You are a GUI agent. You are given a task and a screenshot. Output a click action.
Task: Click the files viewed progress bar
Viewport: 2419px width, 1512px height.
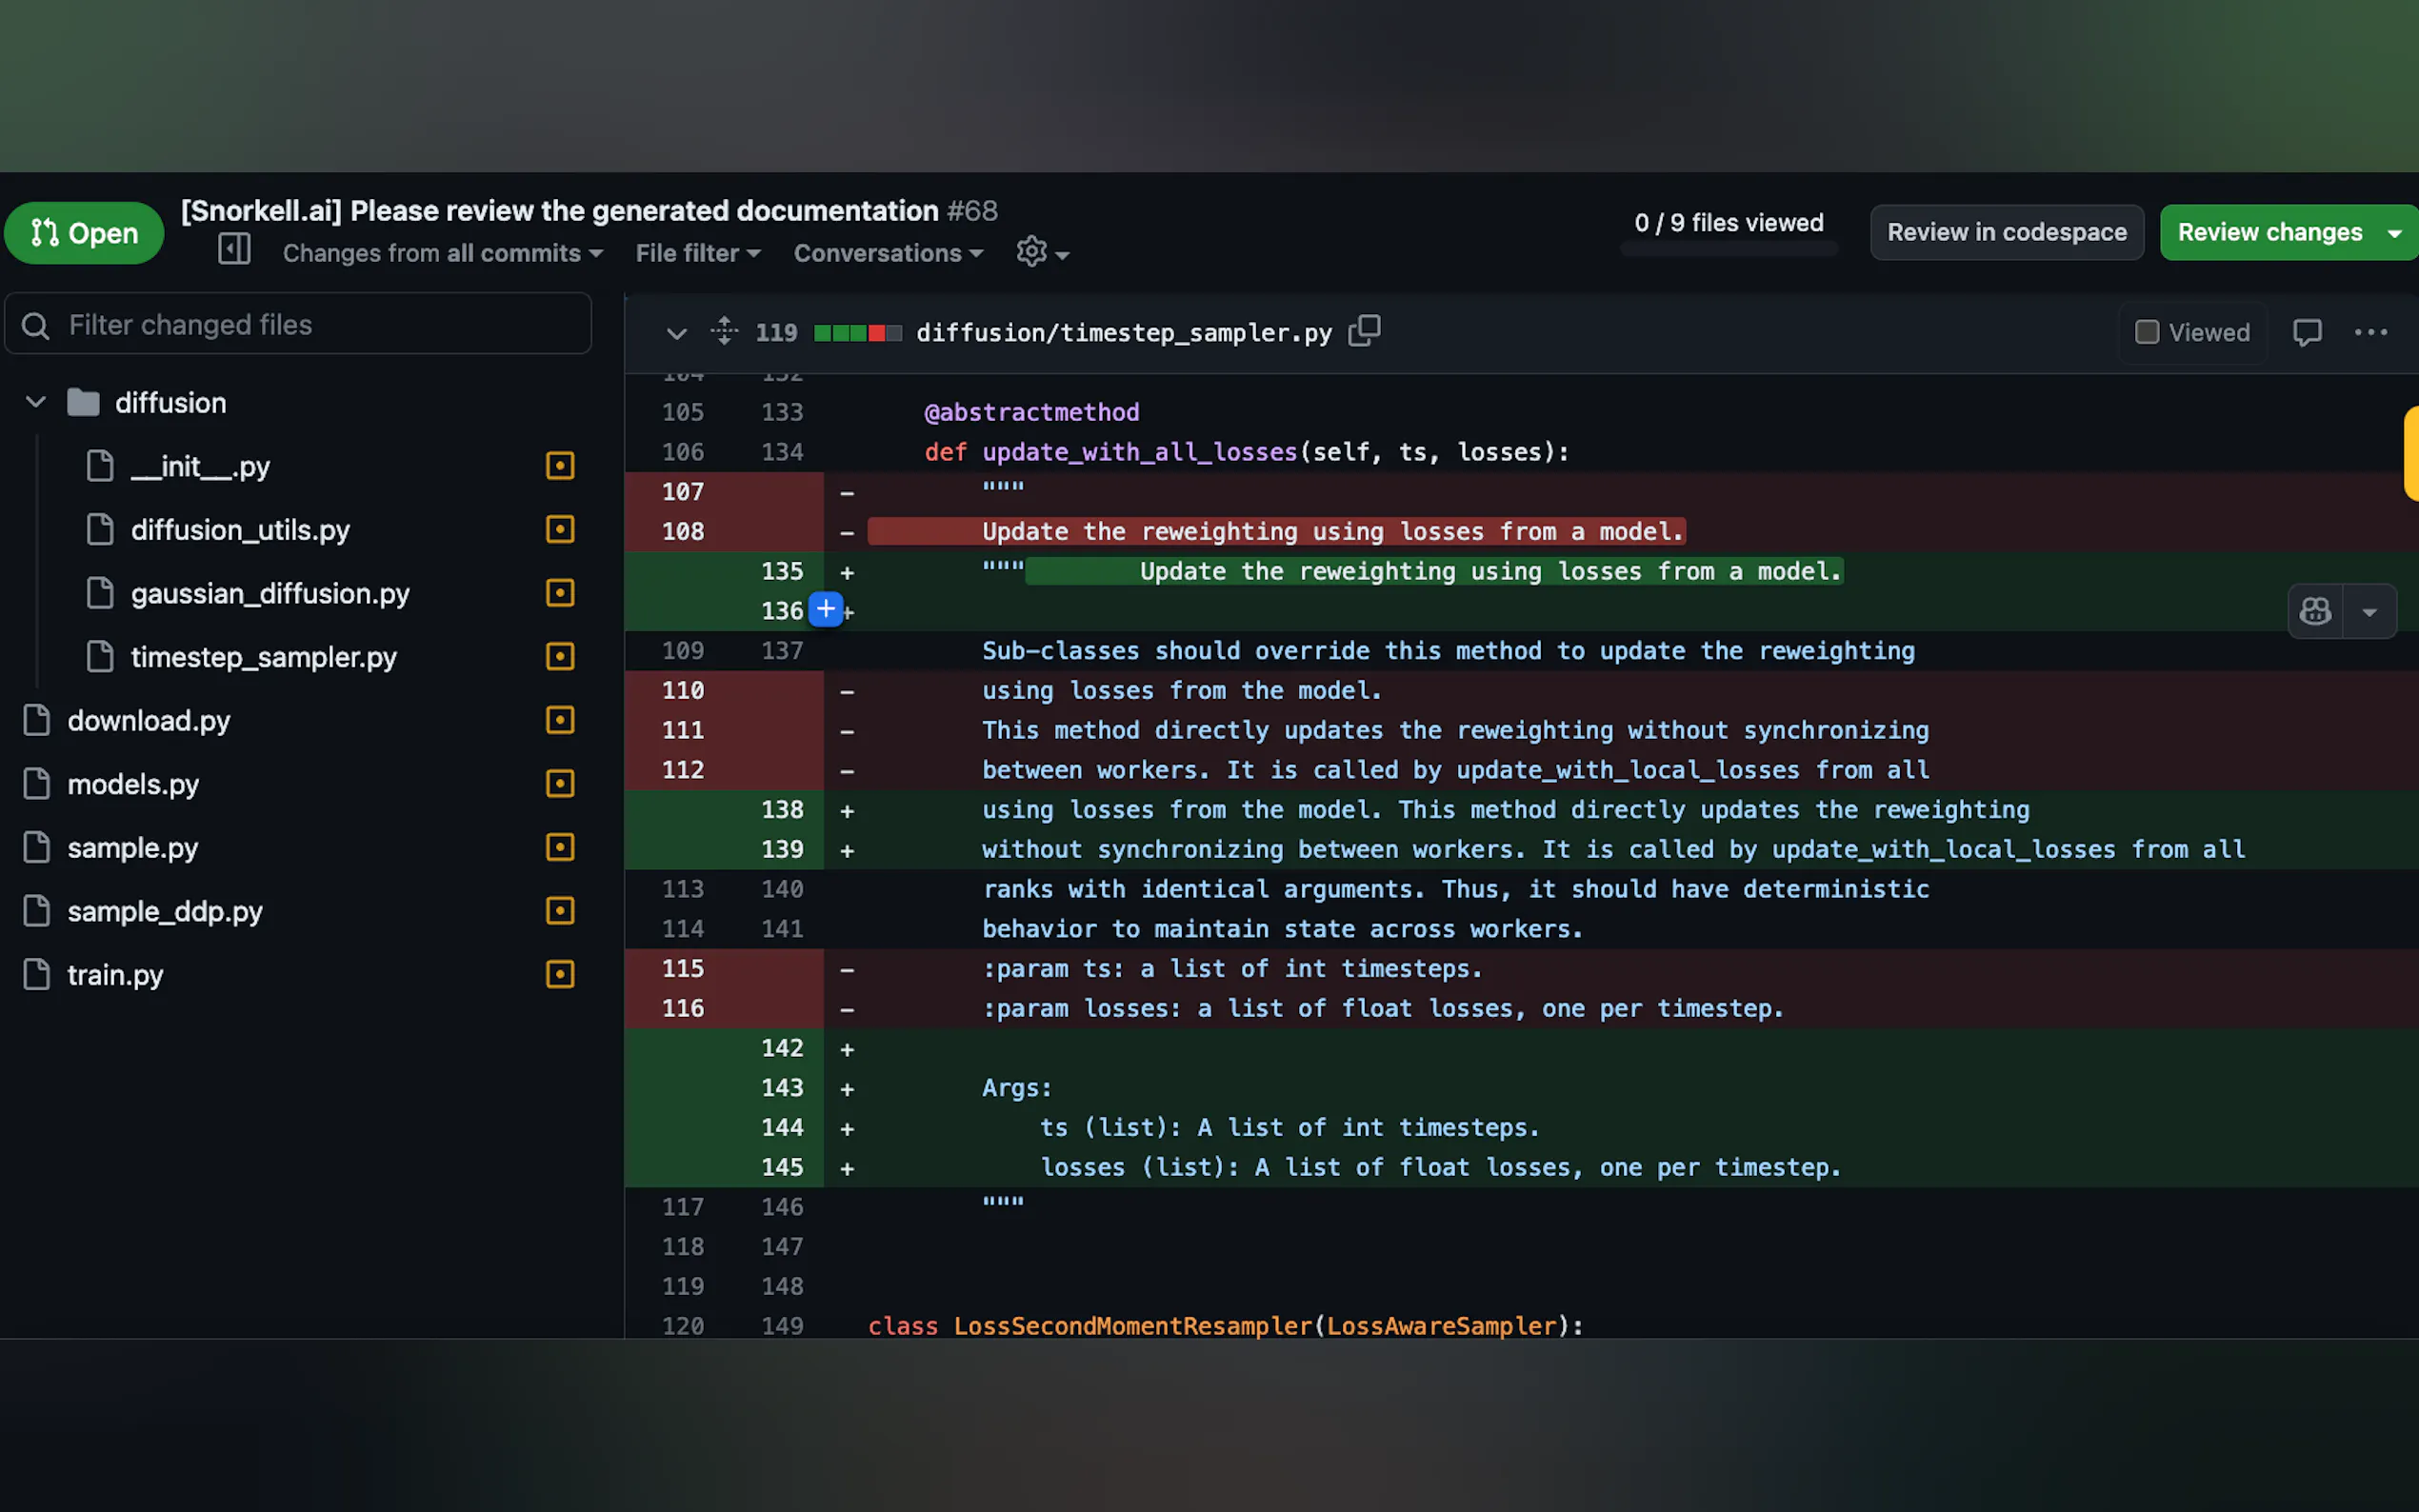point(1728,249)
